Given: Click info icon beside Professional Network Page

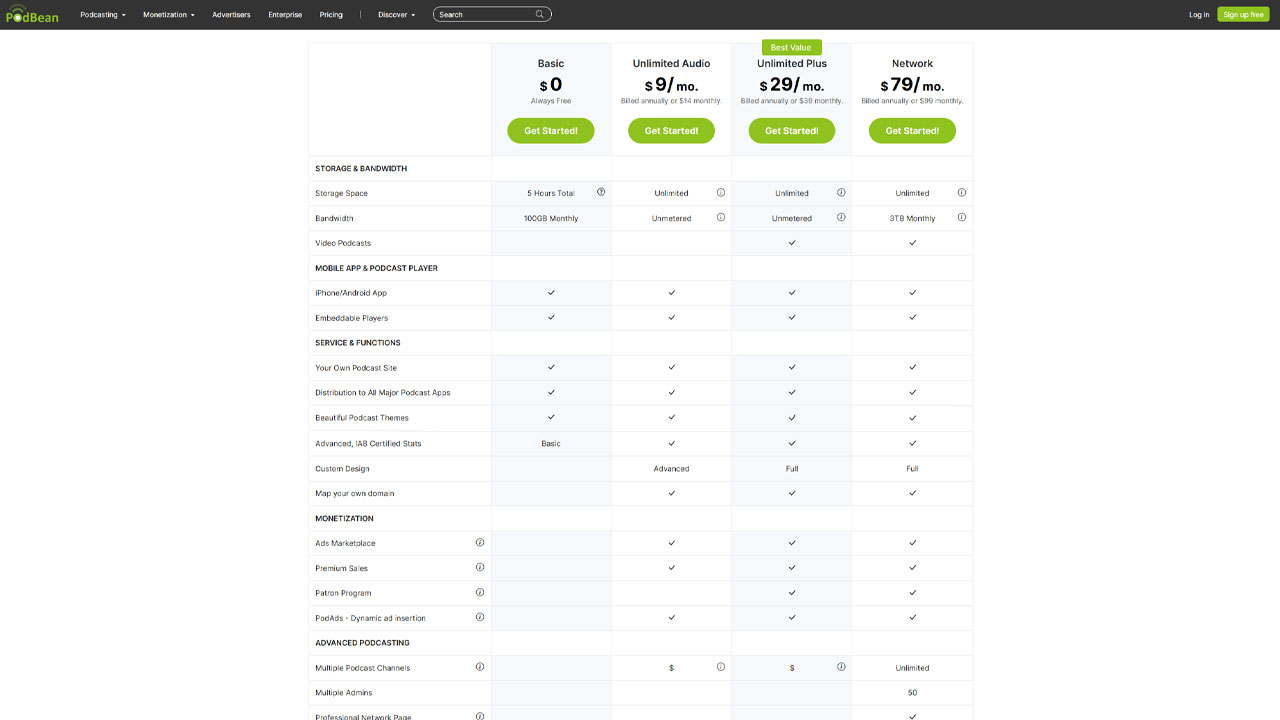Looking at the screenshot, I should [x=480, y=716].
